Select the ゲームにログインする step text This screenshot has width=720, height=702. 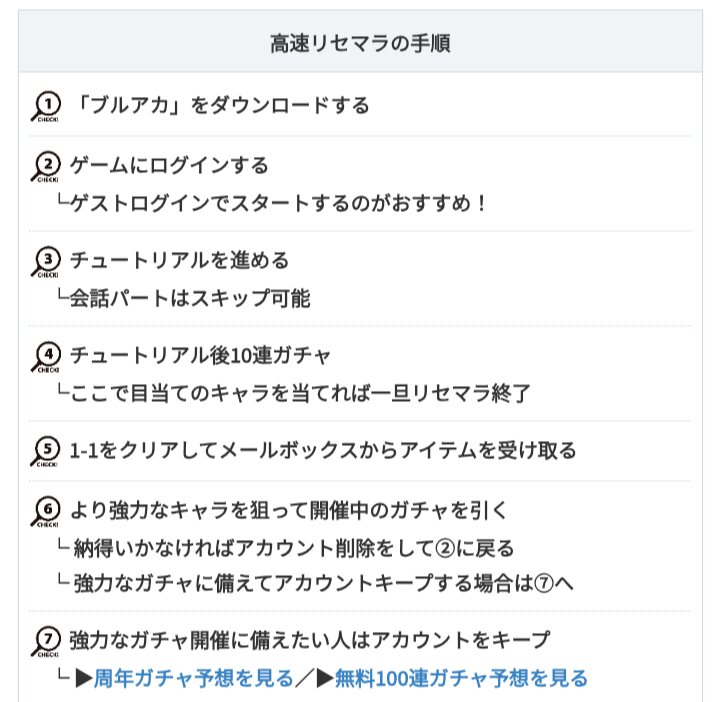(169, 165)
